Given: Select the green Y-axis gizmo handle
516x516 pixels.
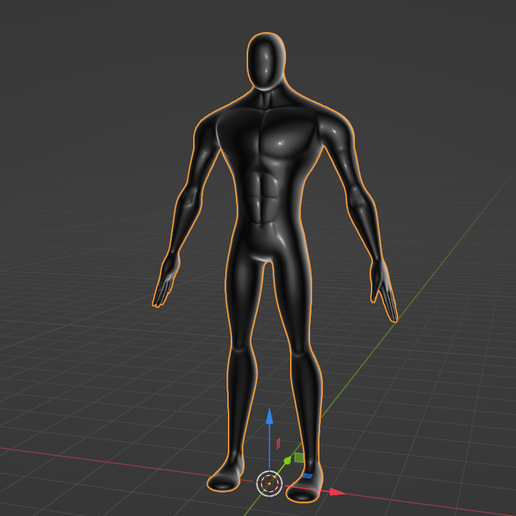Looking at the screenshot, I should [x=287, y=461].
